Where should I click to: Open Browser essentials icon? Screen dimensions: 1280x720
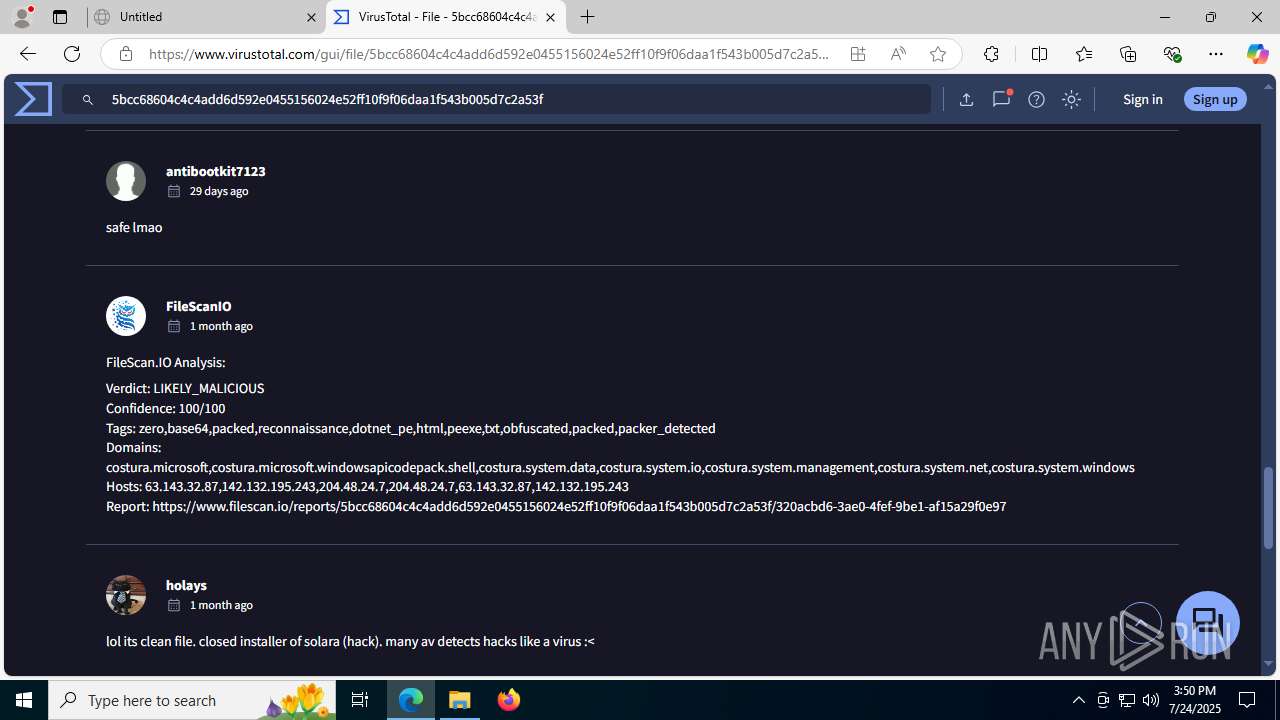[1172, 54]
